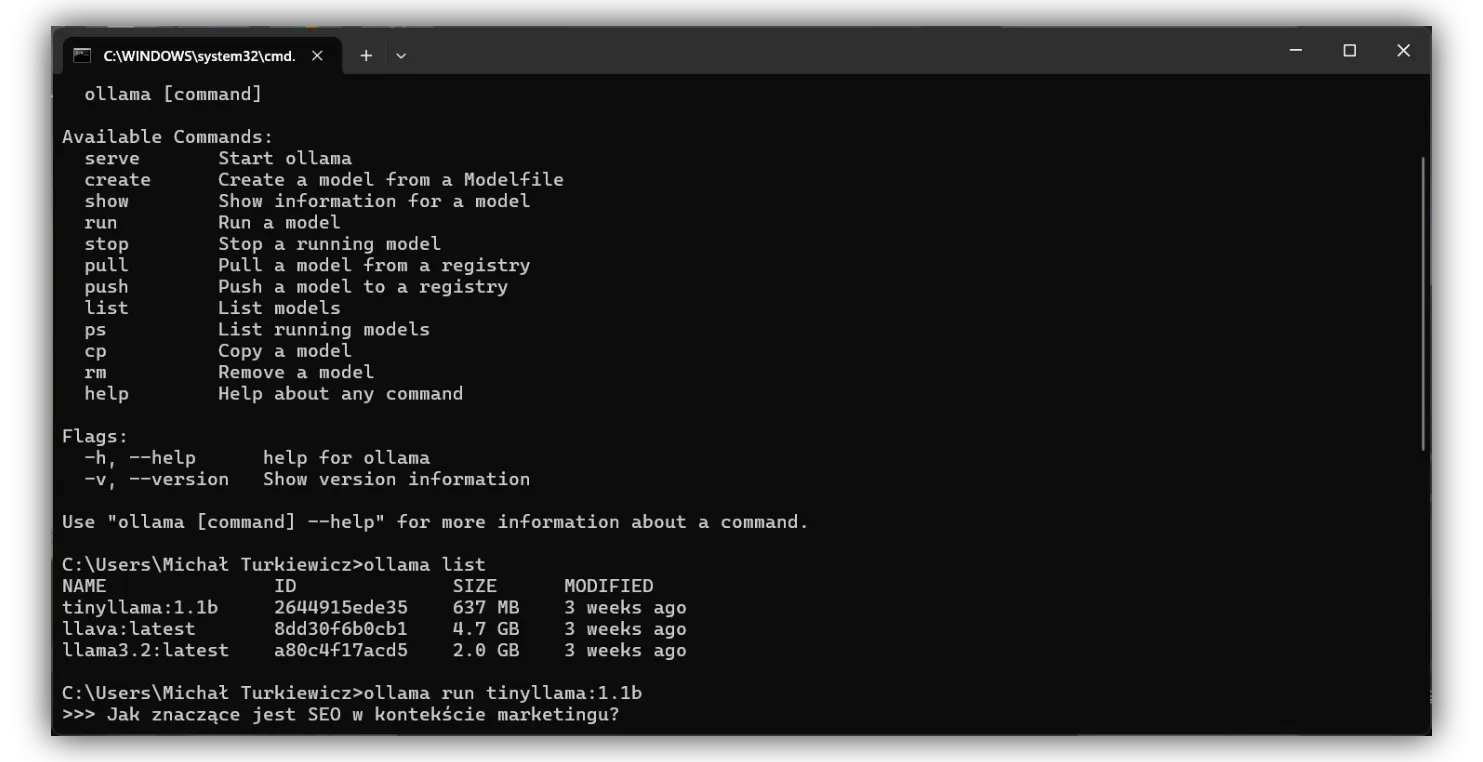The width and height of the screenshot is (1483, 762).
Task: Click the 'show' command text
Action: point(106,201)
